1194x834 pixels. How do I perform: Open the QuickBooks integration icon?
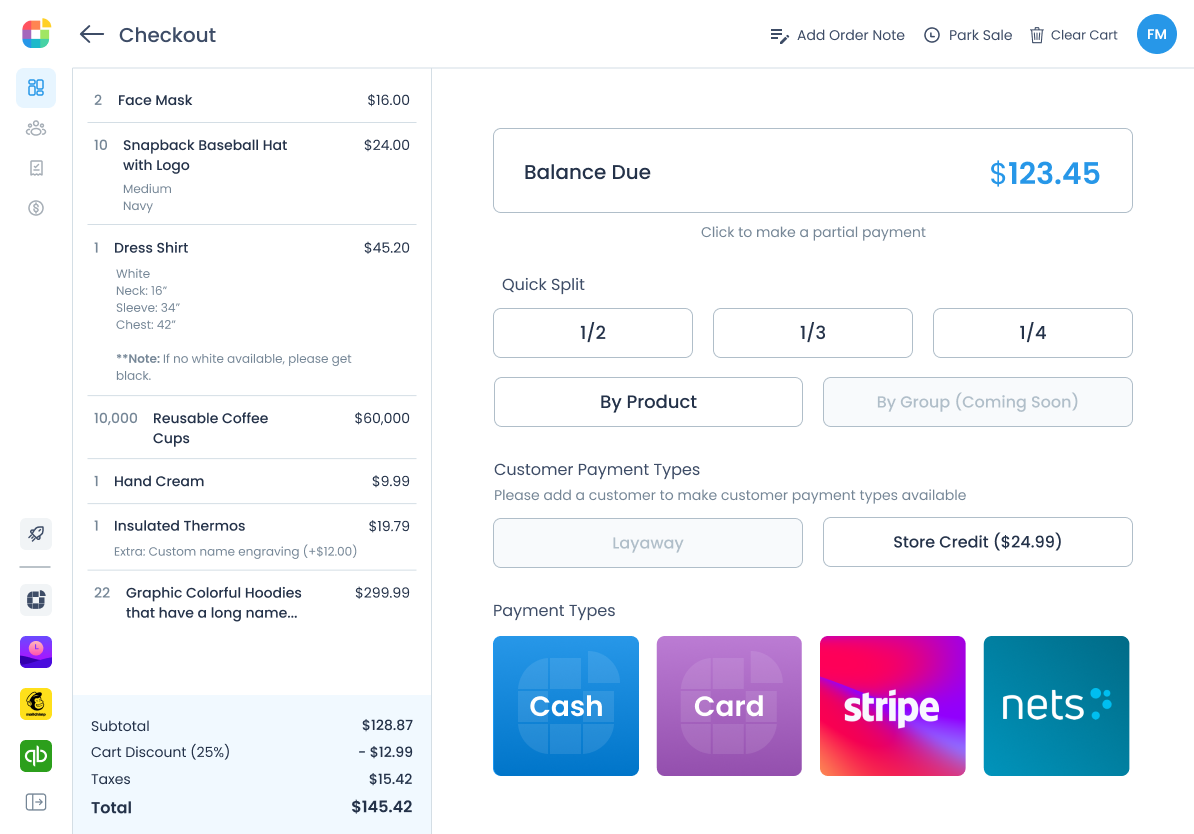click(x=35, y=756)
